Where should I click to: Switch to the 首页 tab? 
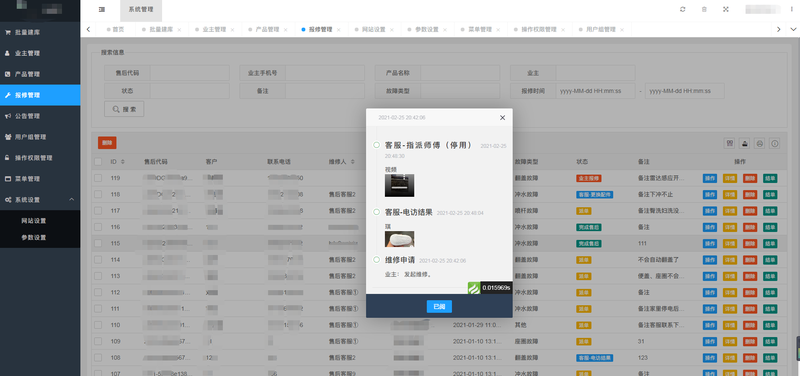[x=115, y=30]
